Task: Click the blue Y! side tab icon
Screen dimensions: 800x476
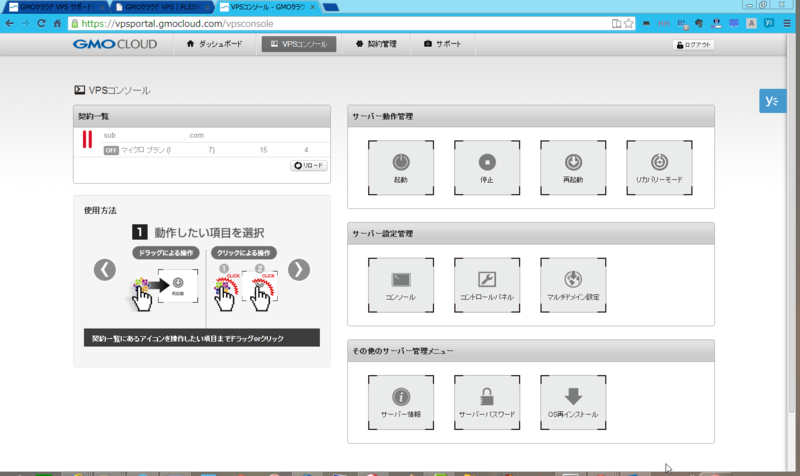Action: (x=772, y=101)
